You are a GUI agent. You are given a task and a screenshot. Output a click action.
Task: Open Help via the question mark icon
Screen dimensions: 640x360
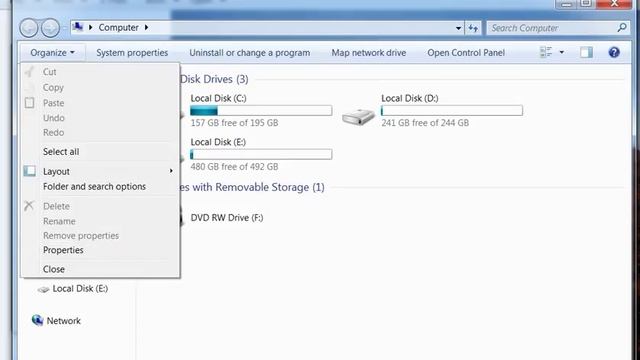[614, 52]
